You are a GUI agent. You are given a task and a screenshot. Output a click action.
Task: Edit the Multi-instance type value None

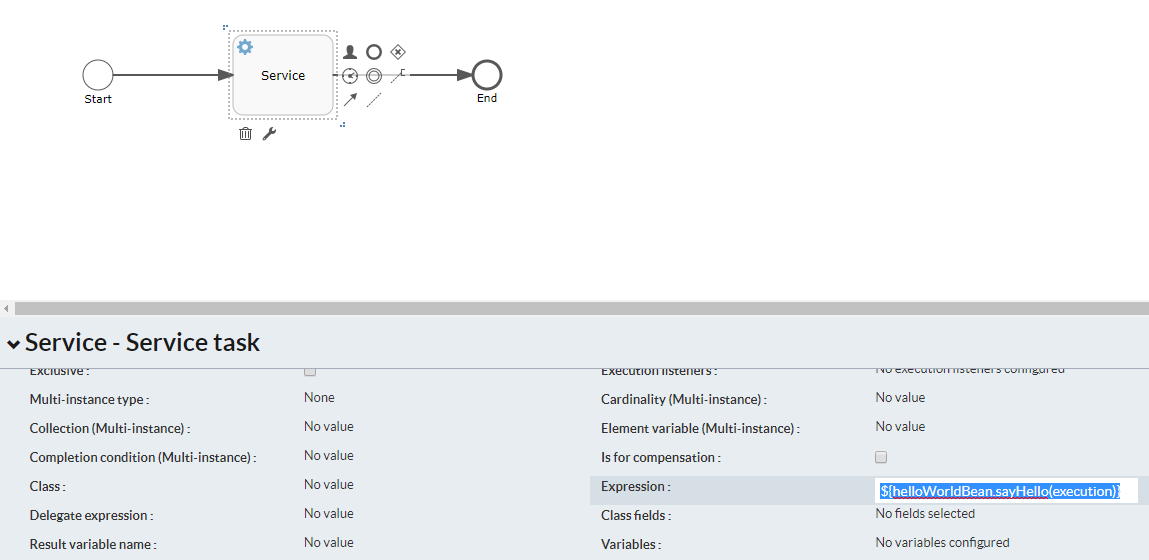pyautogui.click(x=319, y=397)
